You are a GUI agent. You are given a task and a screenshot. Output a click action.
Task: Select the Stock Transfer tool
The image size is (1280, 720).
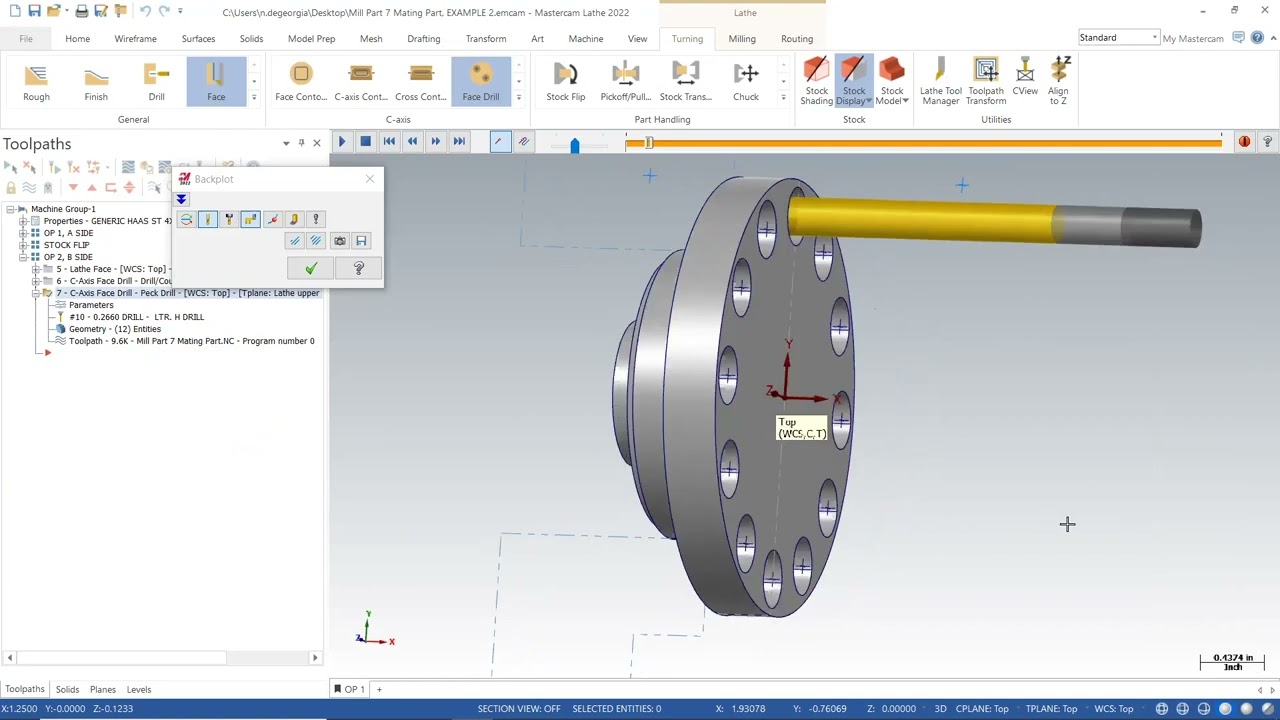tap(686, 82)
